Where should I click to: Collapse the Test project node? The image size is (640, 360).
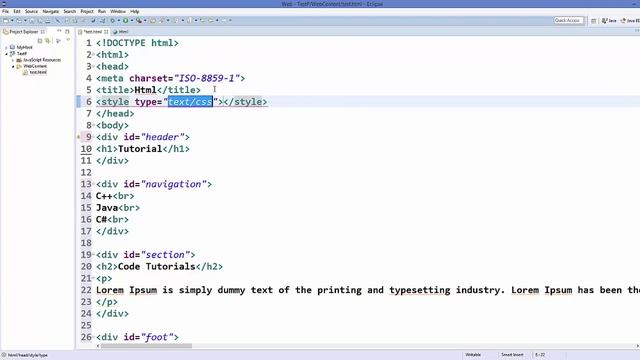coord(7,53)
